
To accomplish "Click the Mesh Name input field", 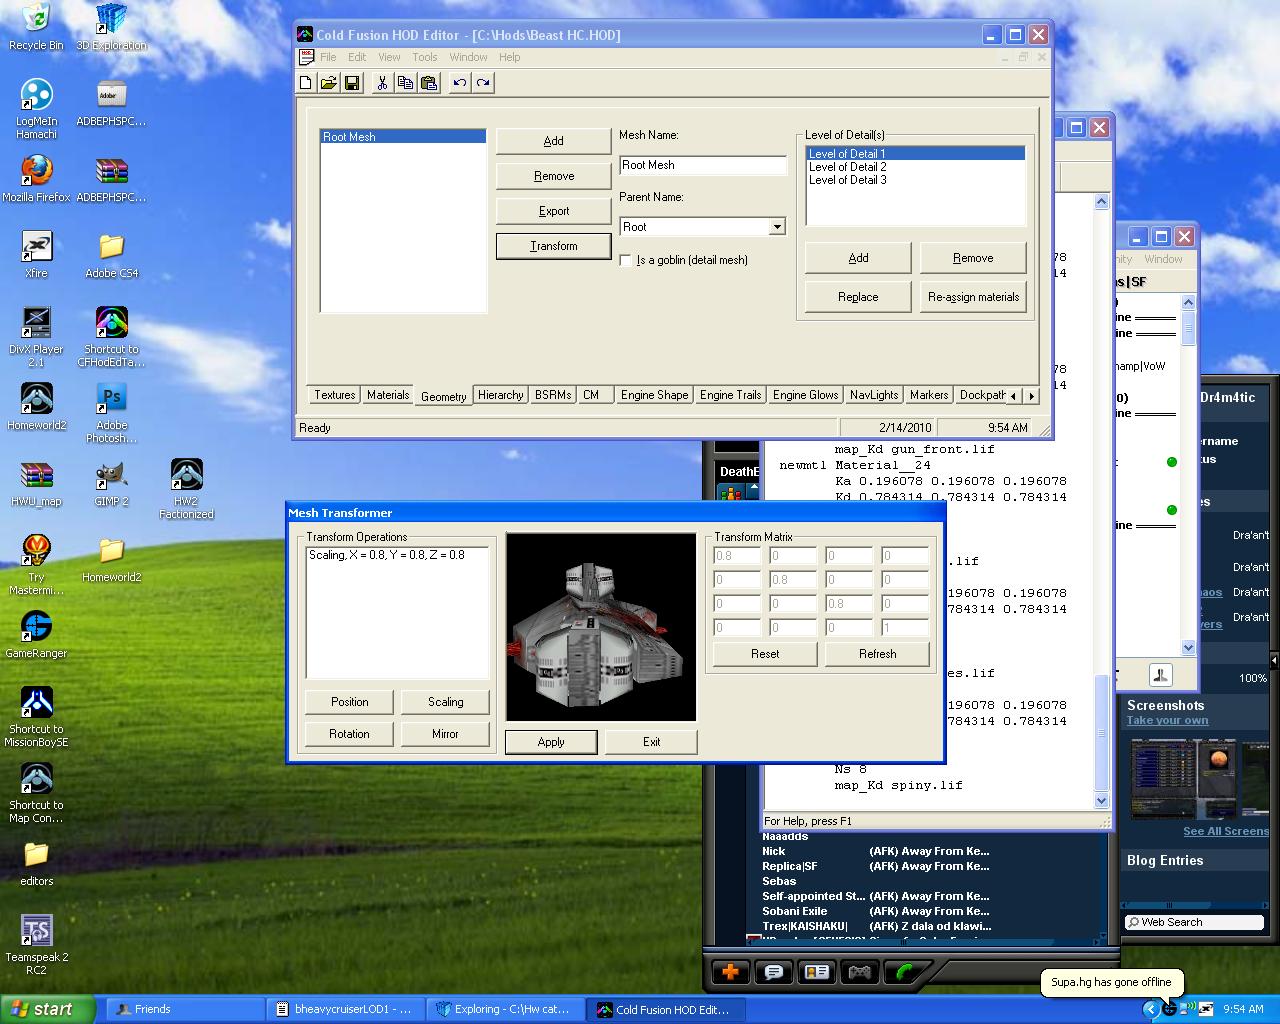I will tap(703, 165).
